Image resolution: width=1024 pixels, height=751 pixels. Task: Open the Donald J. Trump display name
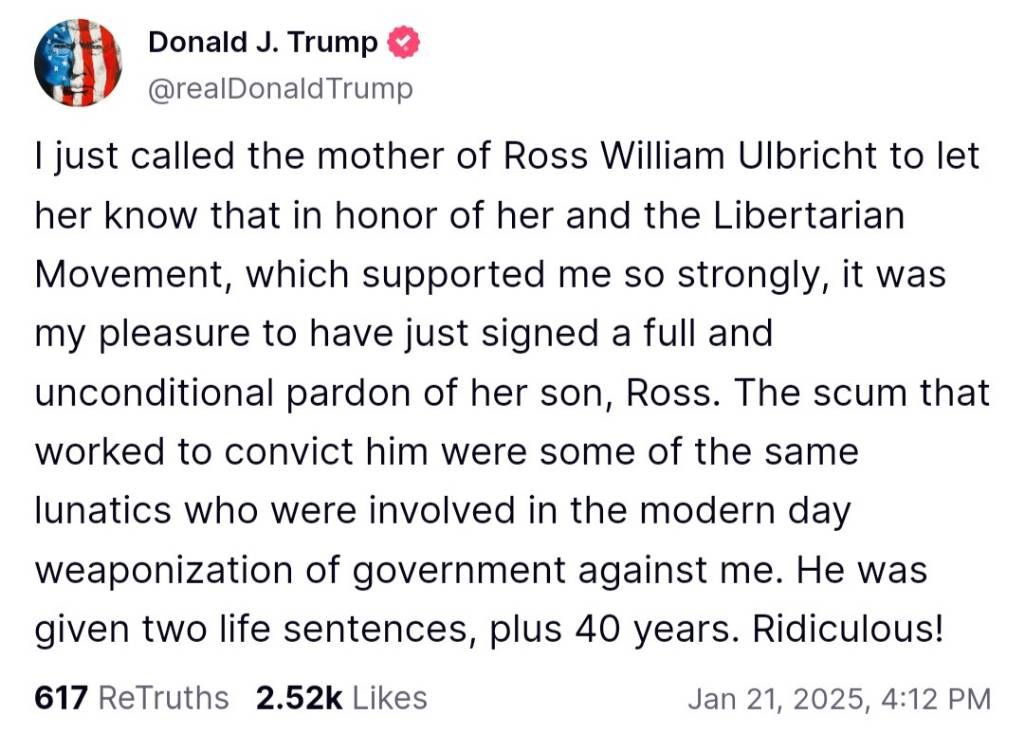[x=263, y=42]
